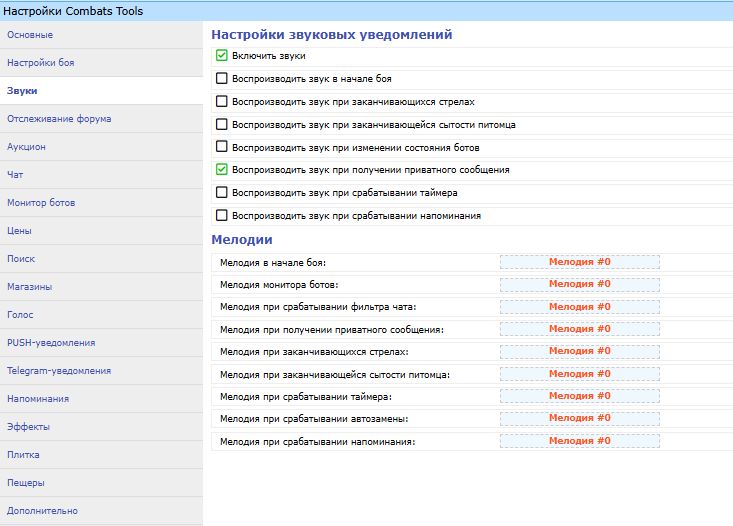The width and height of the screenshot is (733, 526).
Task: Enable reminder trigger sound checkbox
Action: click(x=222, y=216)
